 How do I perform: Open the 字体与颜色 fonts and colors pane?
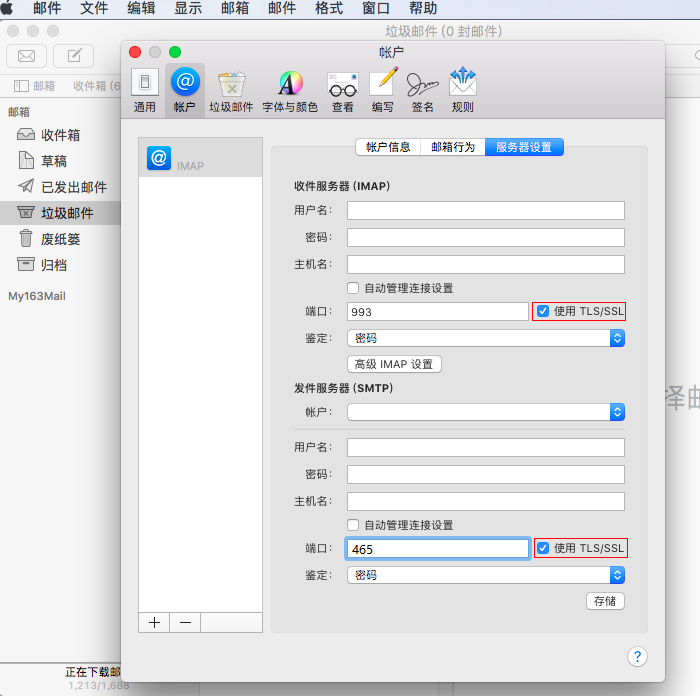290,91
